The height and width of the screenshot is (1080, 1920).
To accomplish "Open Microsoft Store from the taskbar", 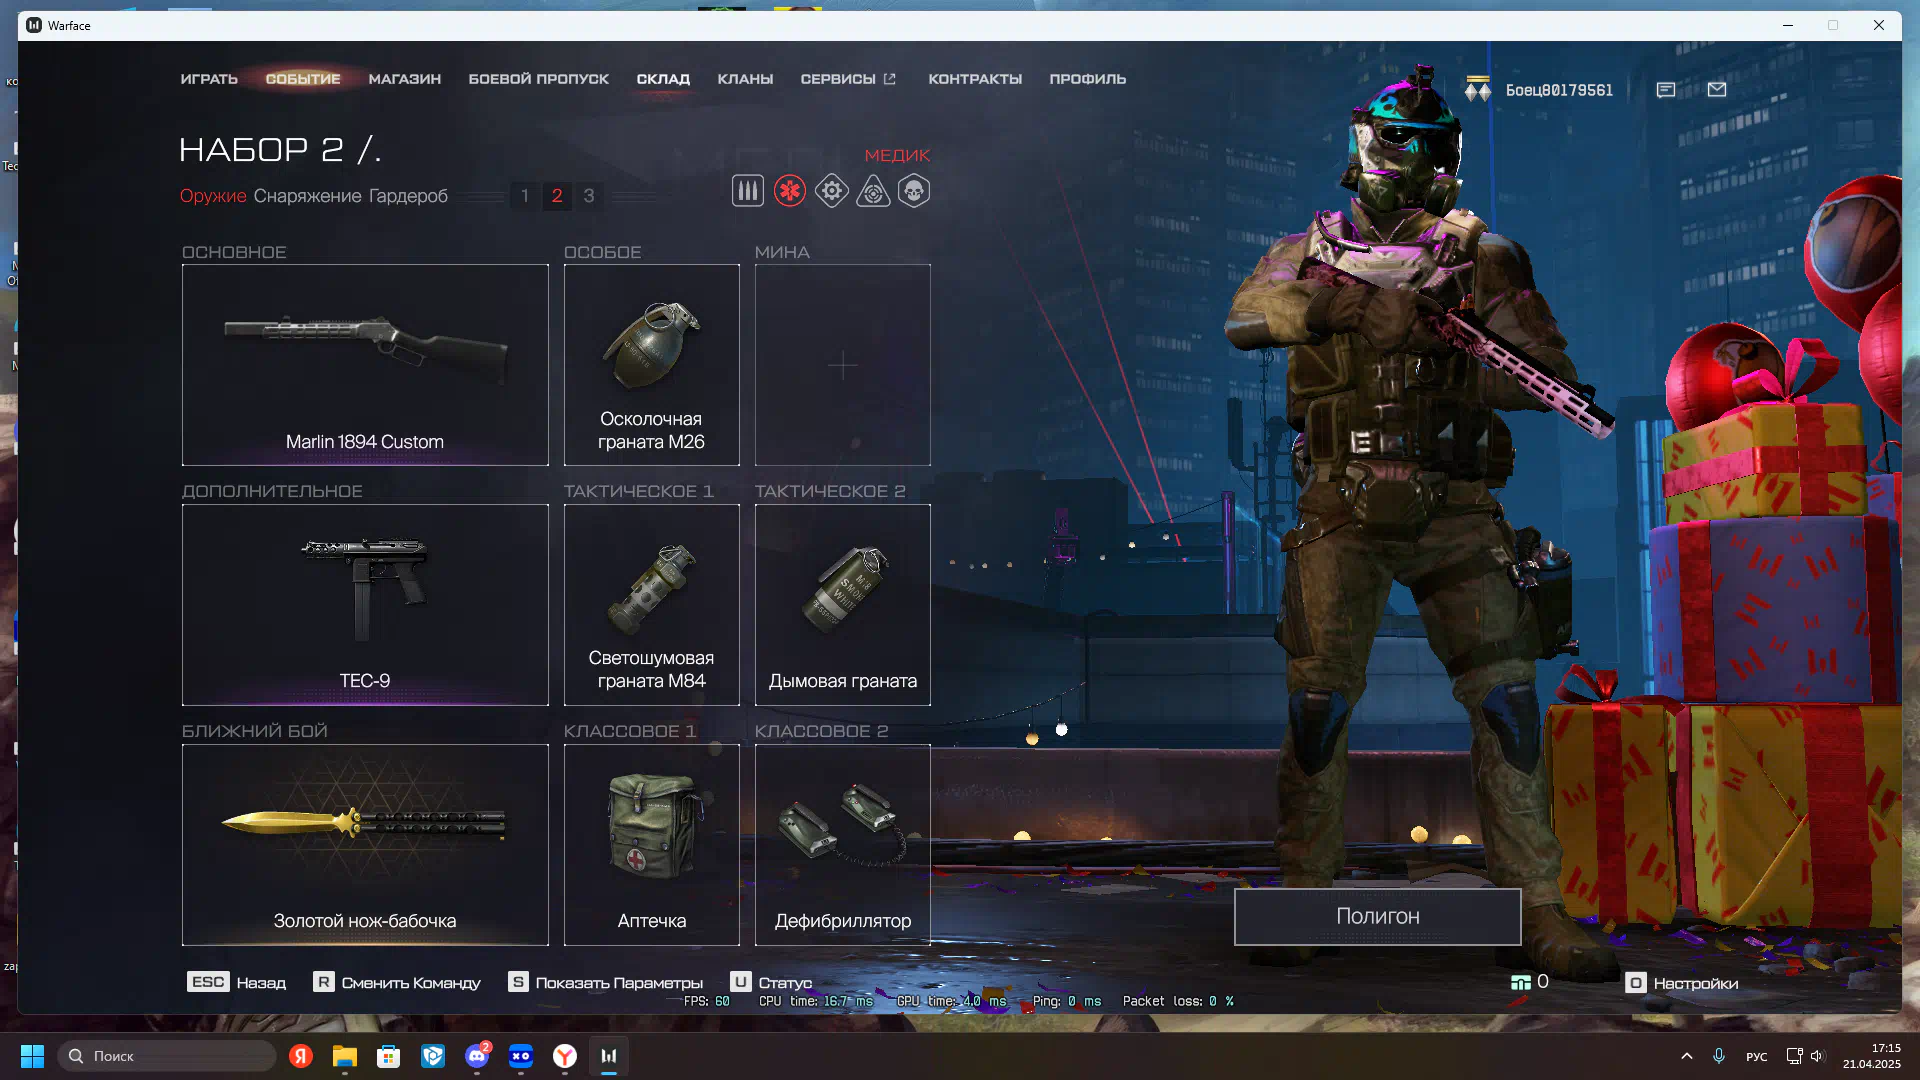I will 389,1056.
